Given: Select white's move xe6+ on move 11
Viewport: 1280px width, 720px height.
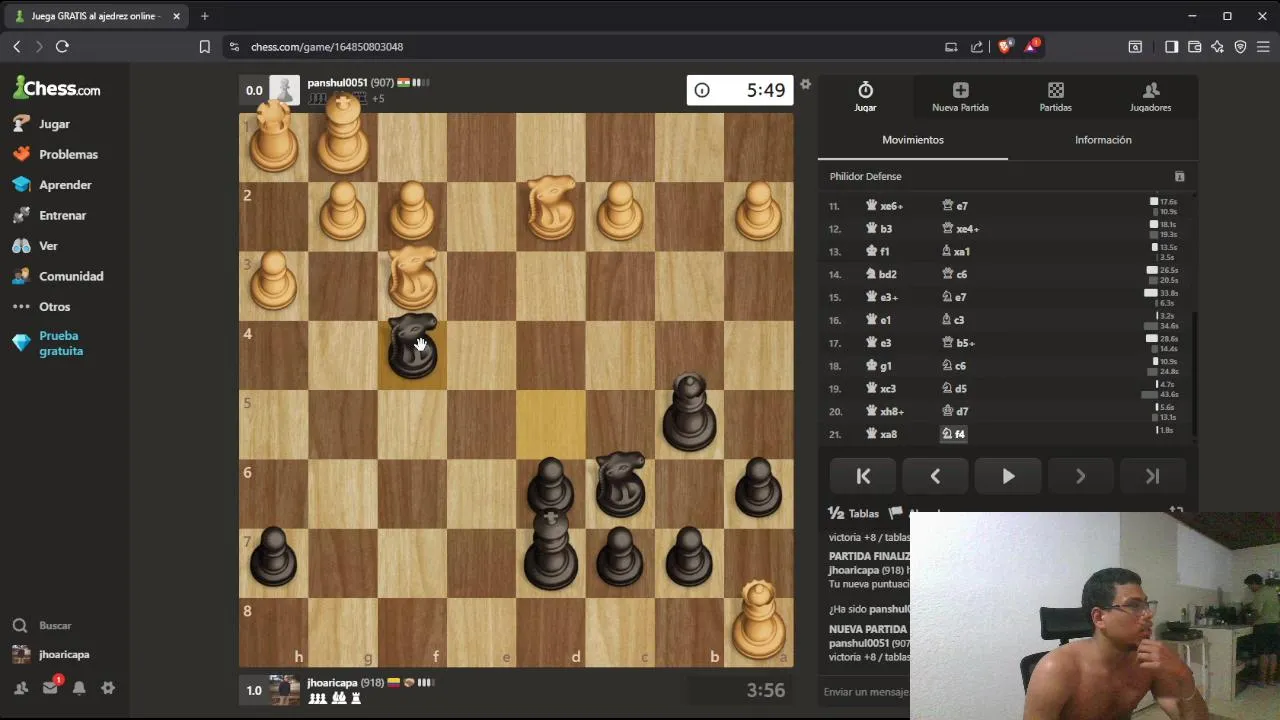Looking at the screenshot, I should pos(884,206).
